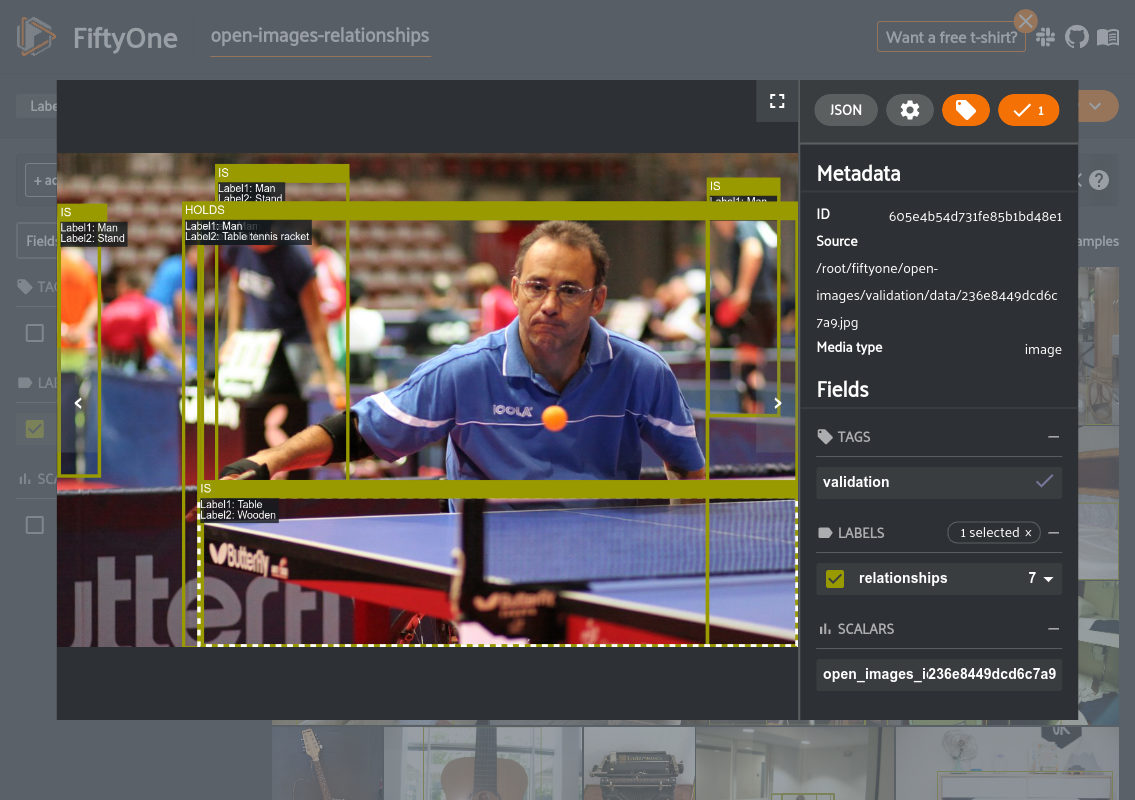
Task: Toggle the validation tag checkmark
Action: coord(1044,482)
